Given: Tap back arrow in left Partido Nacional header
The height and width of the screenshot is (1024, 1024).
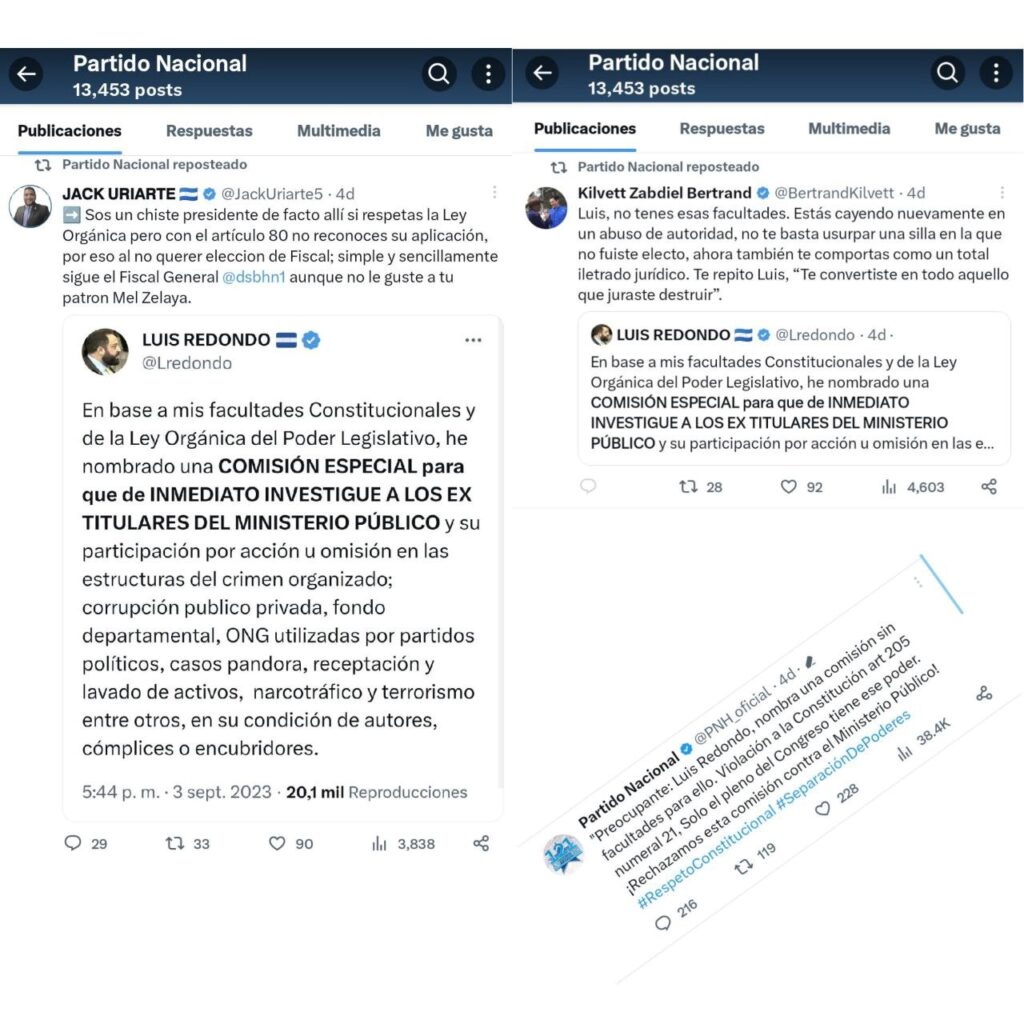Looking at the screenshot, I should [26, 74].
